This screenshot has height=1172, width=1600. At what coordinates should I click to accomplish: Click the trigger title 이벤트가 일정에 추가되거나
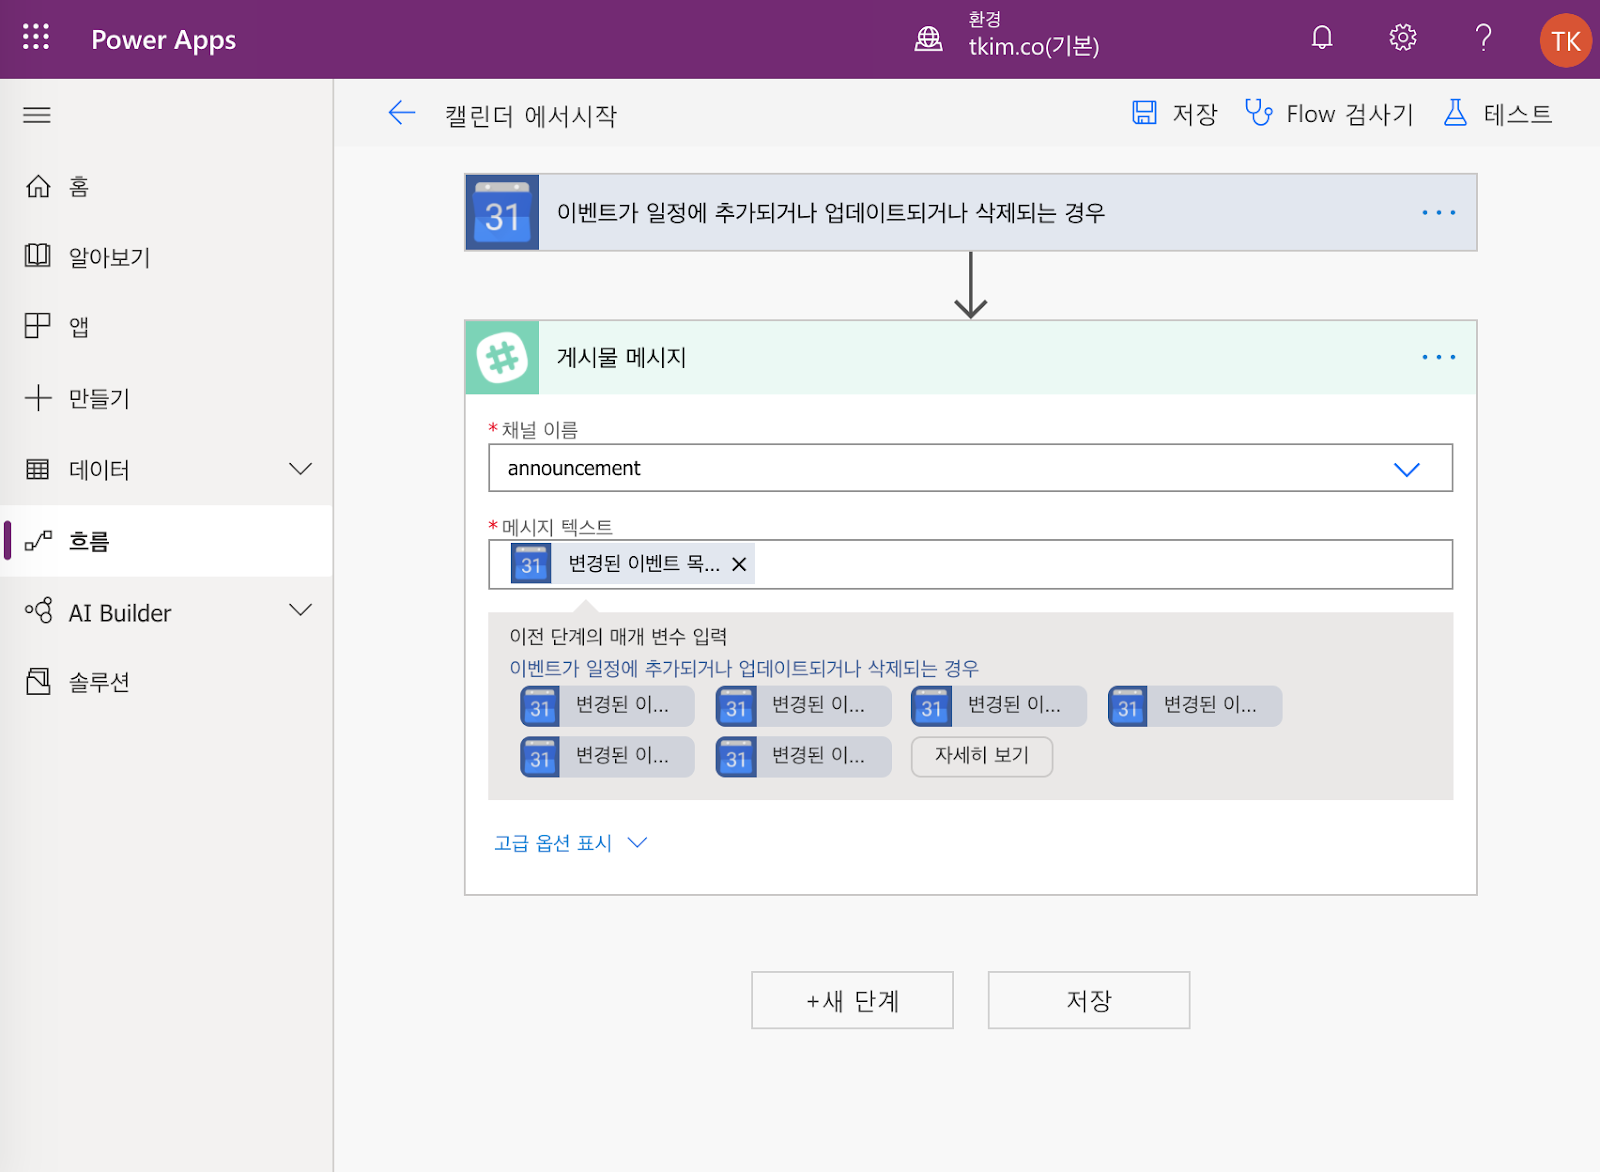[x=831, y=212]
